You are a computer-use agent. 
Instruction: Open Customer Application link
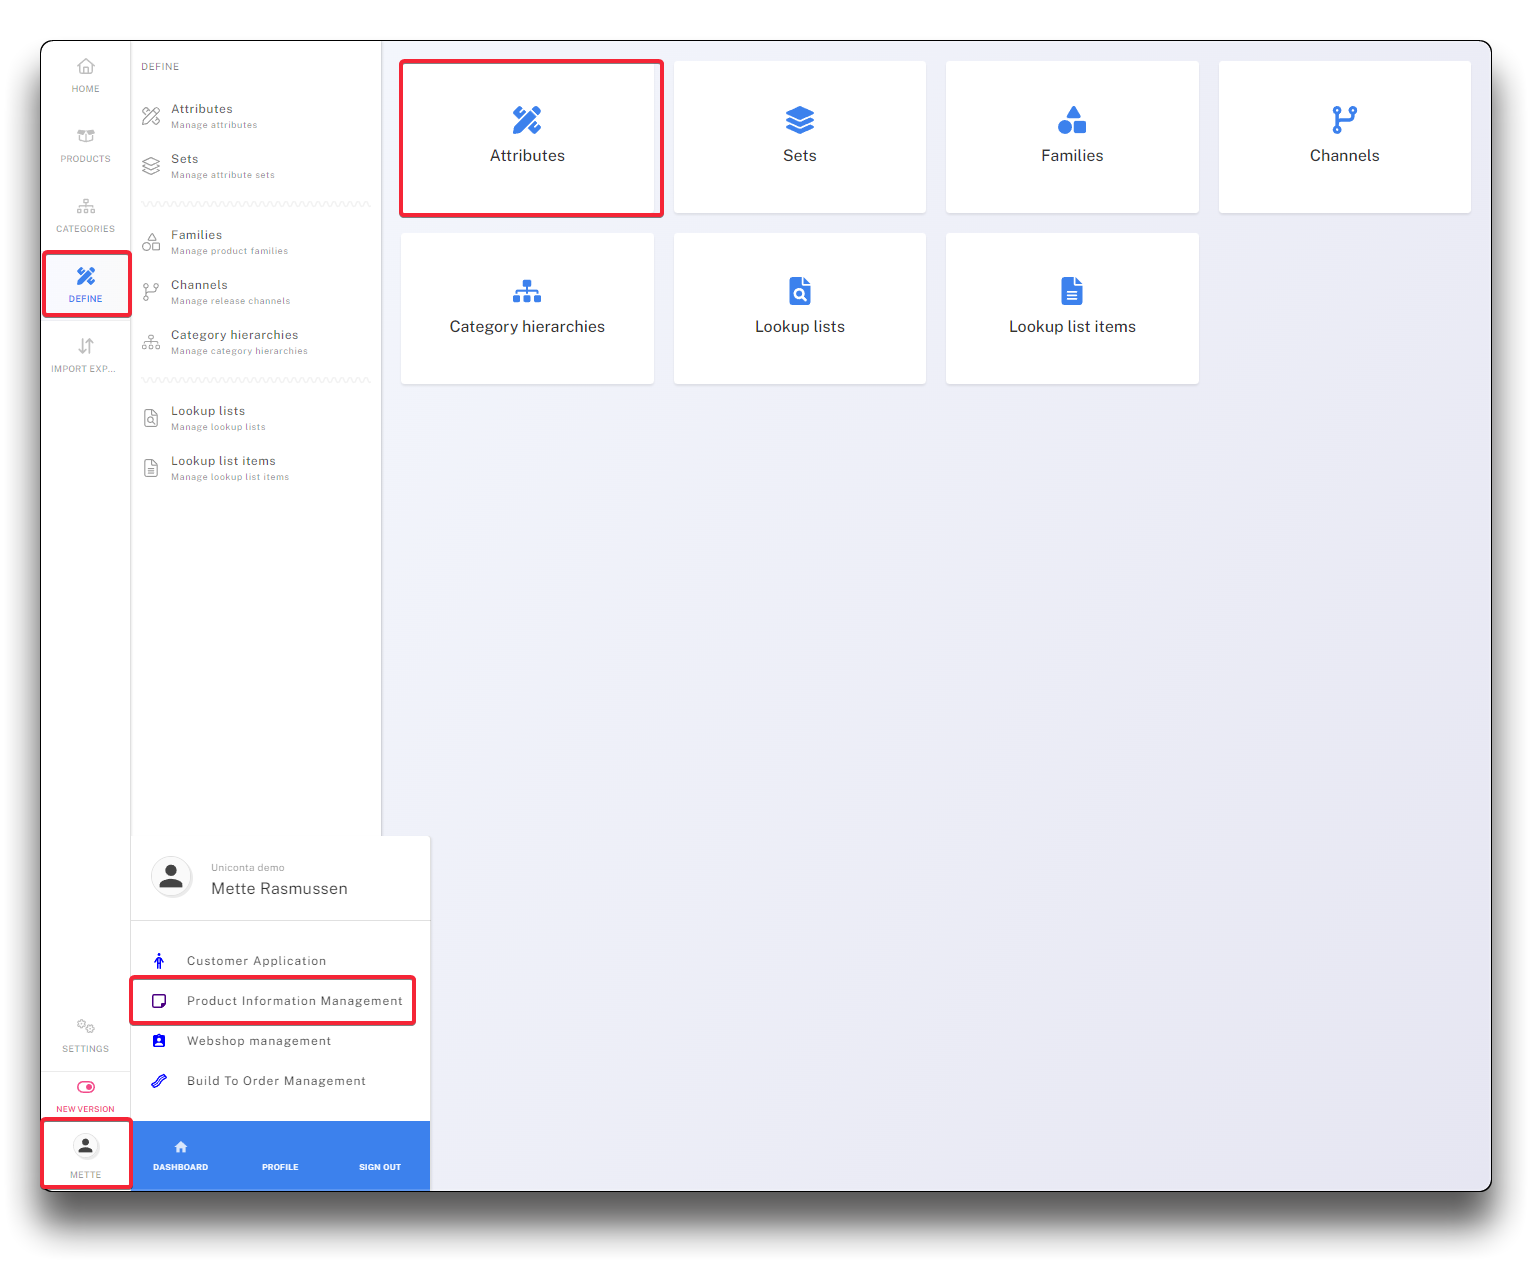point(256,961)
